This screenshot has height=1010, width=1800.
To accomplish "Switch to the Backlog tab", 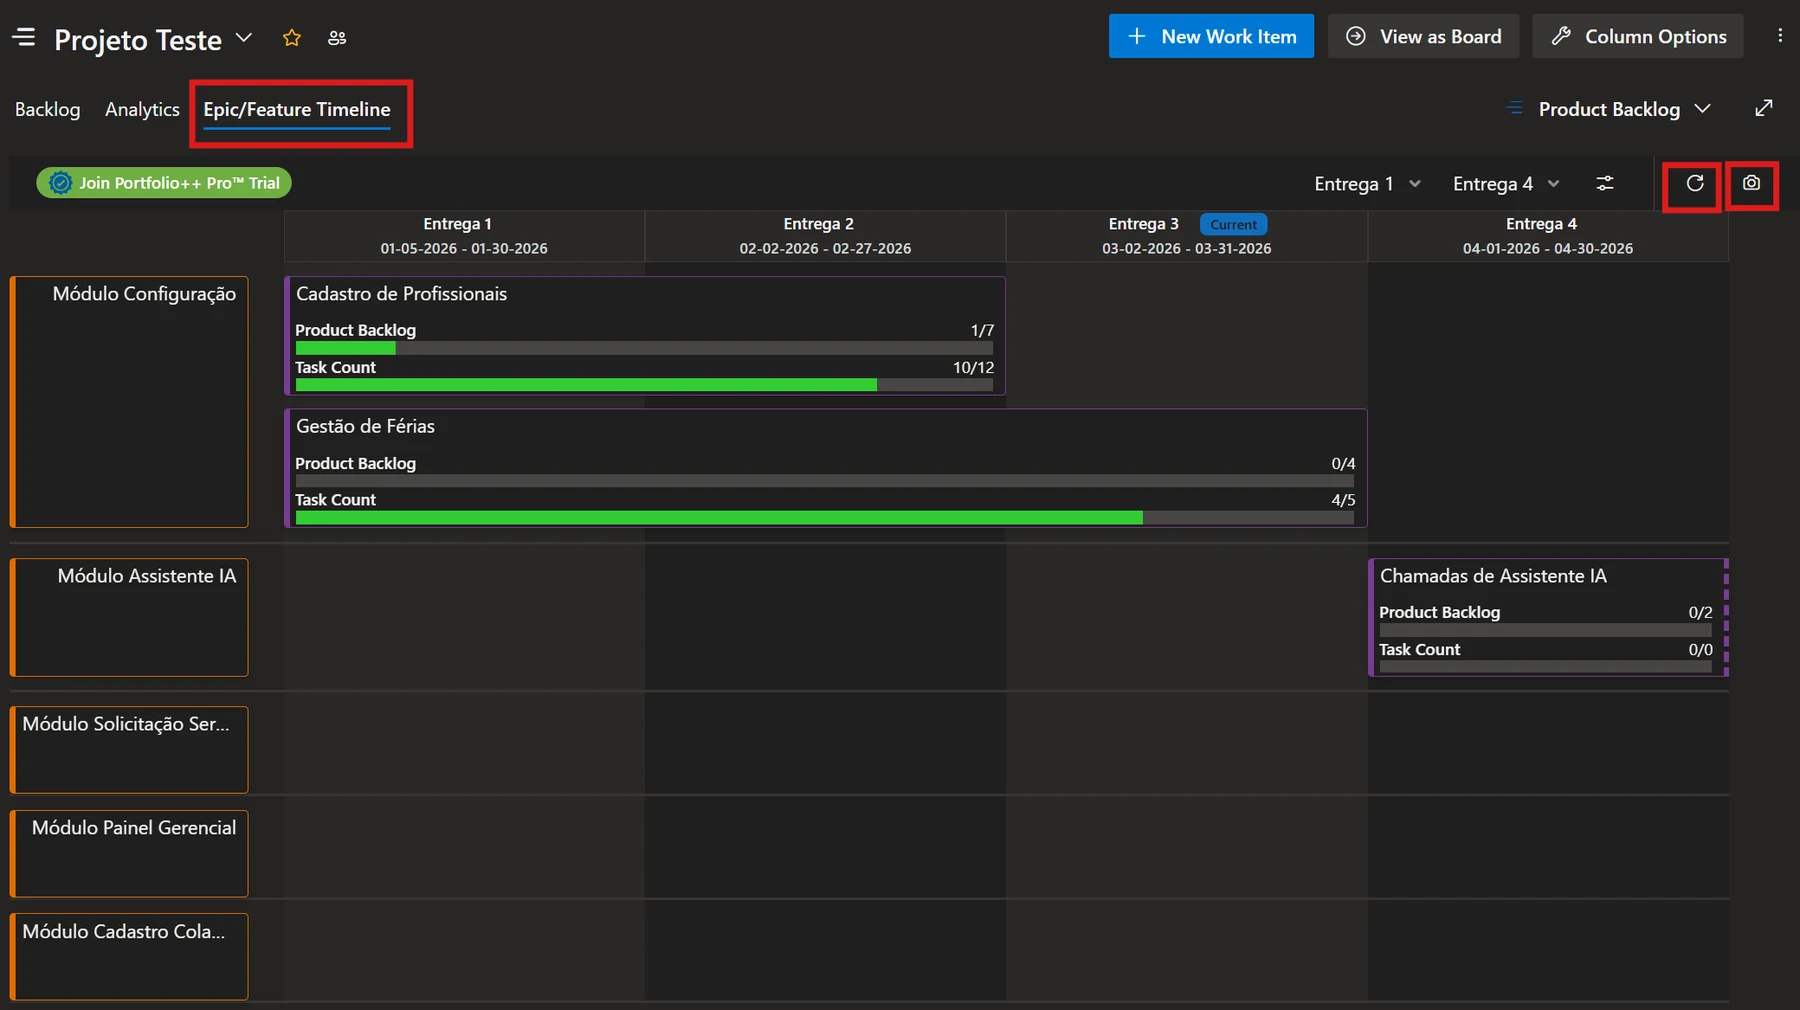I will coord(47,109).
